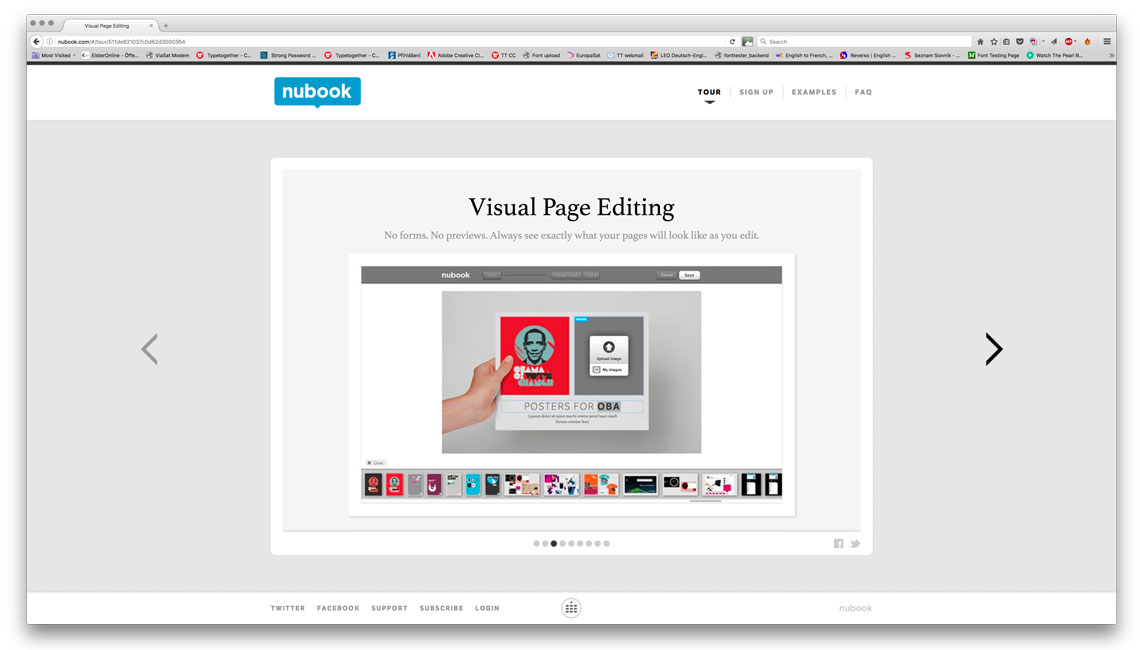
Task: Open the Přihlášení bookmark
Action: [404, 55]
